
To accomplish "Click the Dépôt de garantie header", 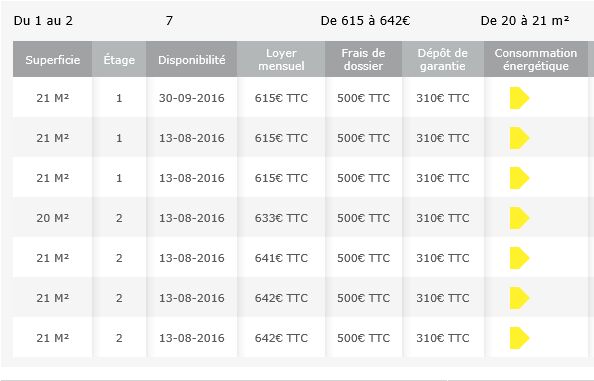I will [x=442, y=59].
